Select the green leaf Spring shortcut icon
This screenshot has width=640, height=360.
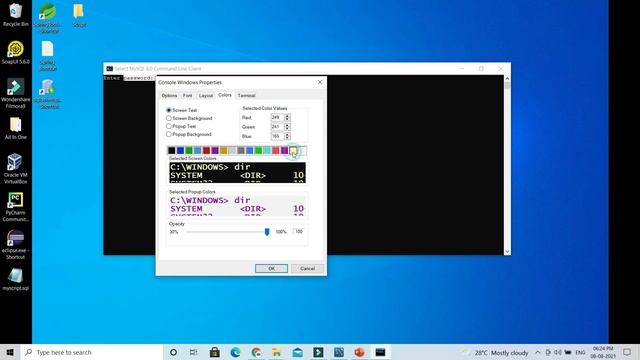48,17
